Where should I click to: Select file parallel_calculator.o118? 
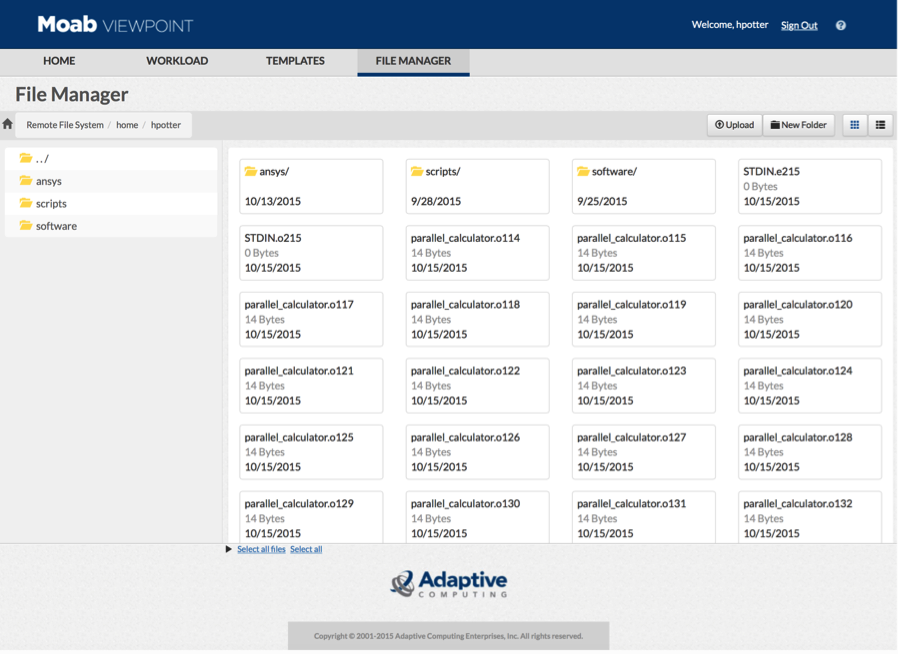click(478, 319)
